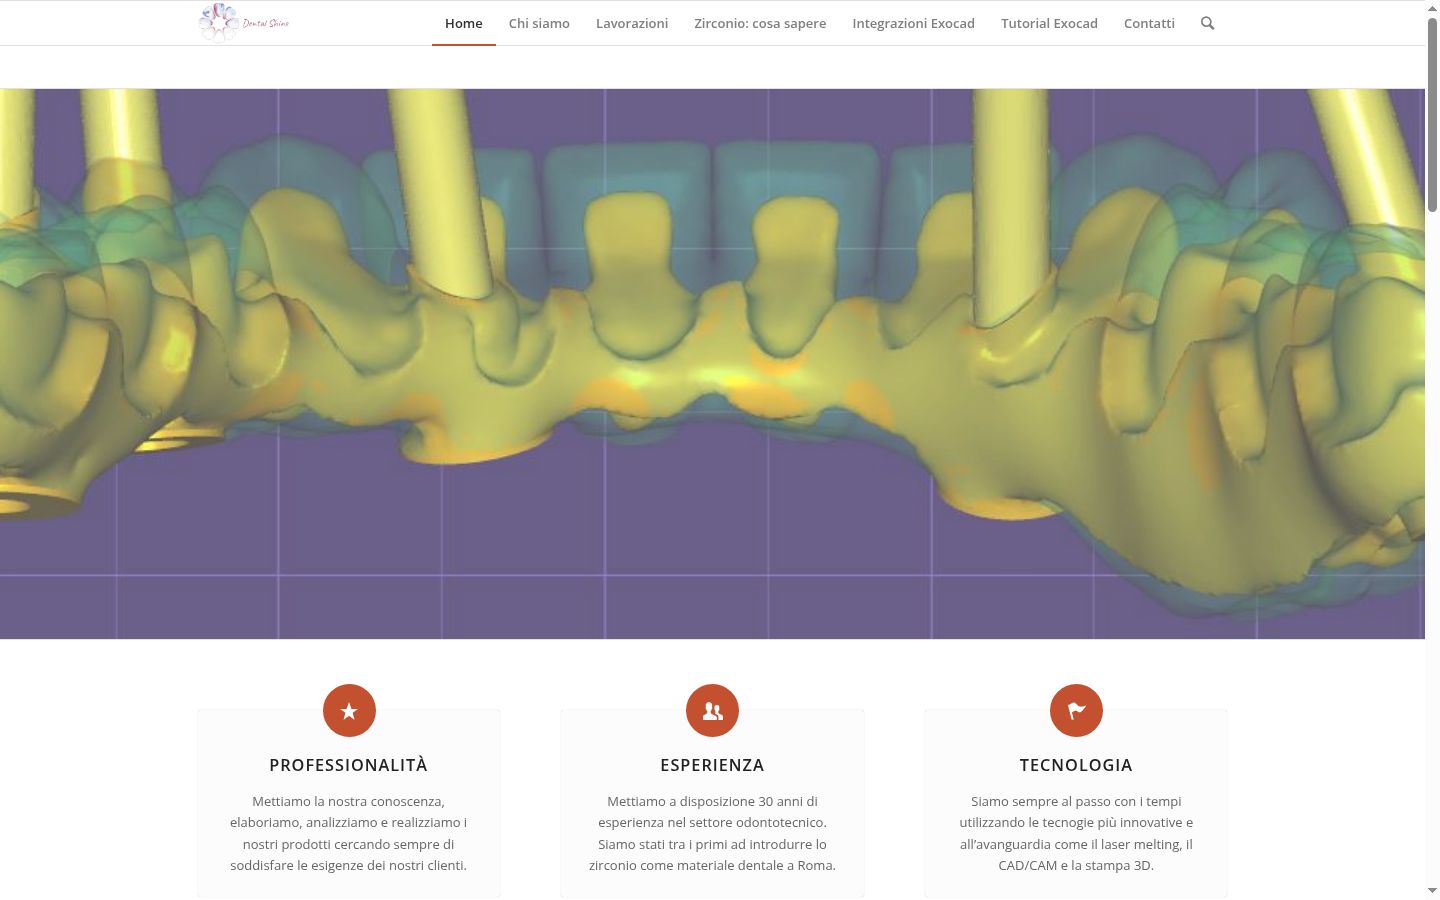
Task: Click the scrollbar down arrow
Action: coord(1432,890)
